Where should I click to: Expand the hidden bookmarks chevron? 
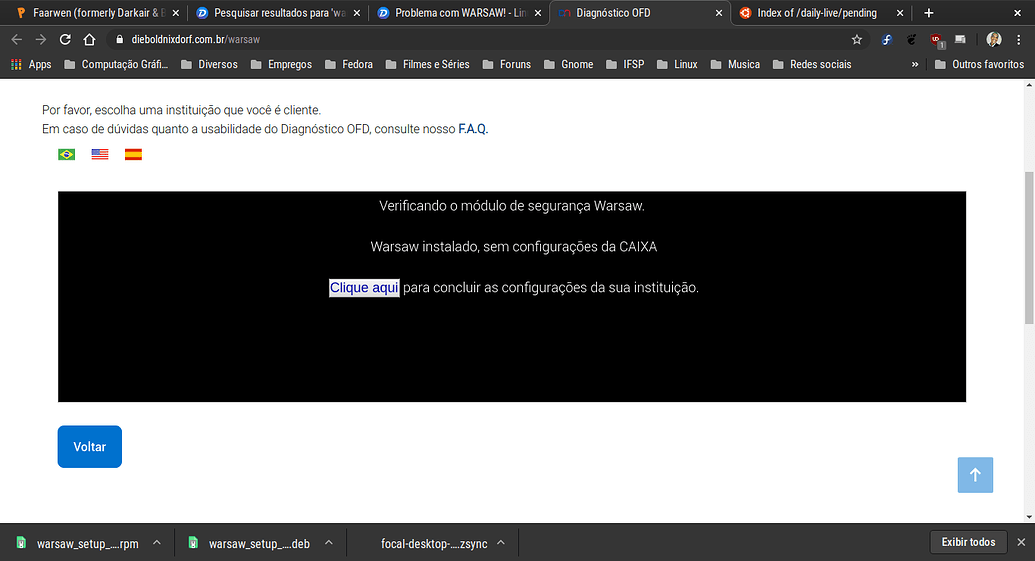click(x=915, y=64)
